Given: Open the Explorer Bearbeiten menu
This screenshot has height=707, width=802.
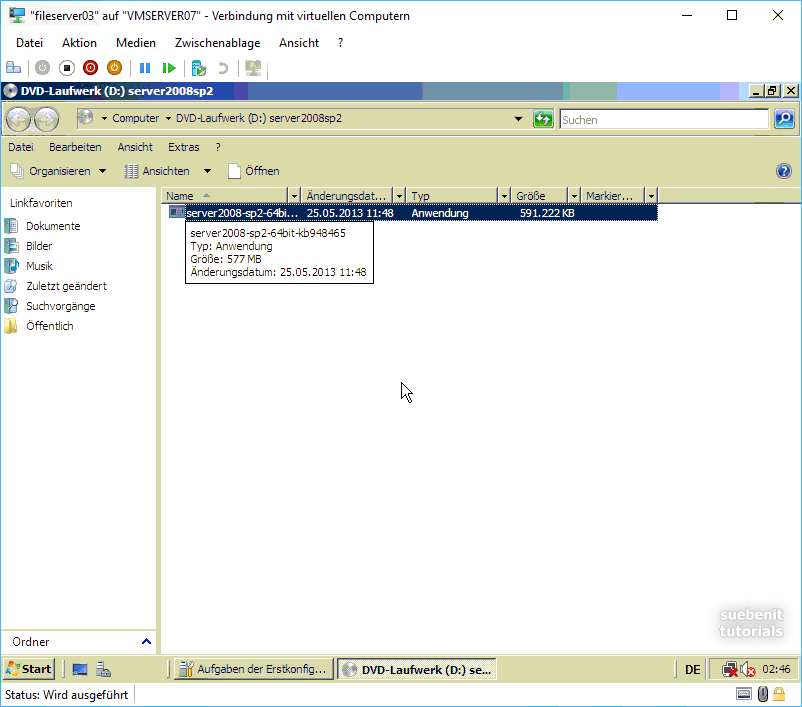Looking at the screenshot, I should (75, 147).
